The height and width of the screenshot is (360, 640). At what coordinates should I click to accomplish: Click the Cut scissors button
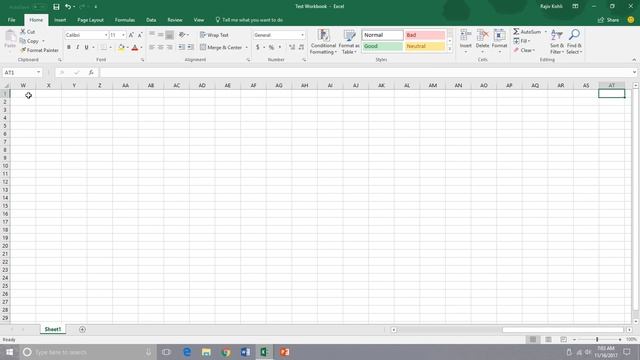point(28,32)
